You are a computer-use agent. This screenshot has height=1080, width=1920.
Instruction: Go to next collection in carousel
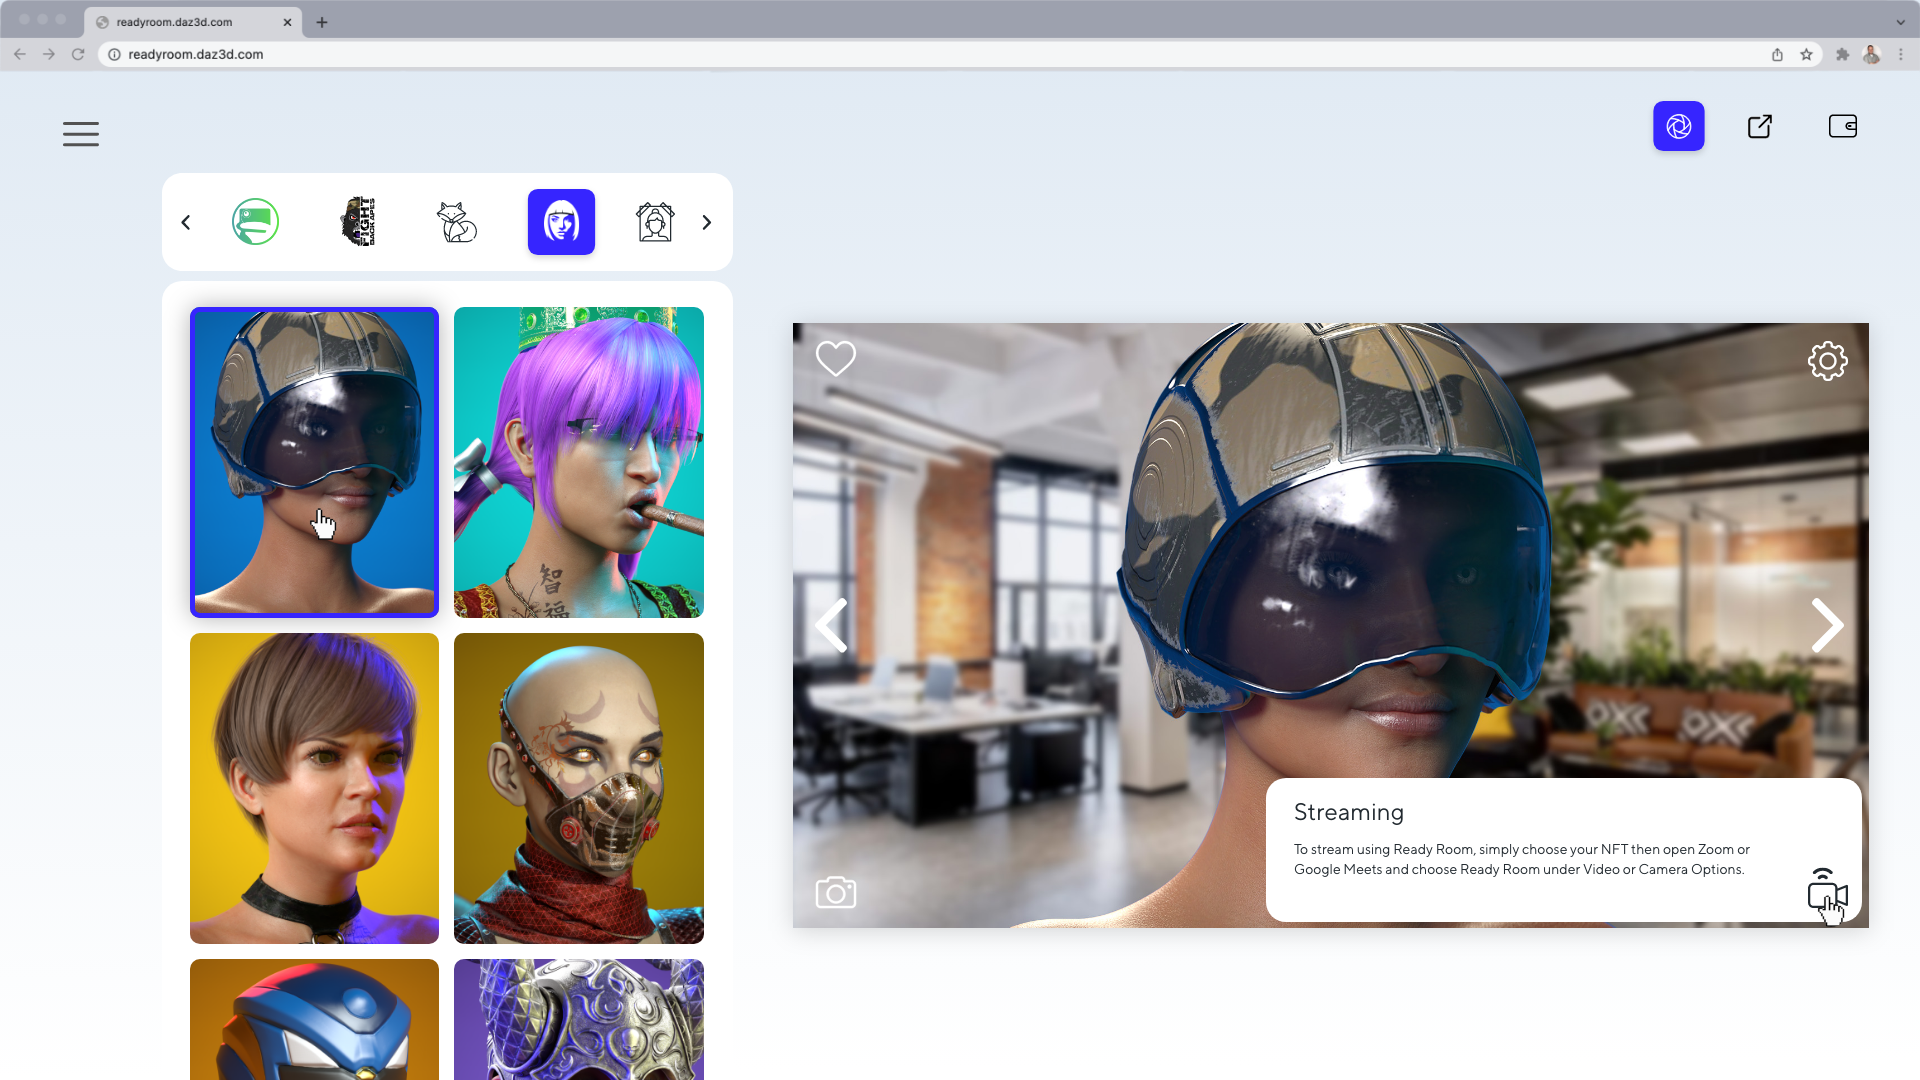pos(707,222)
